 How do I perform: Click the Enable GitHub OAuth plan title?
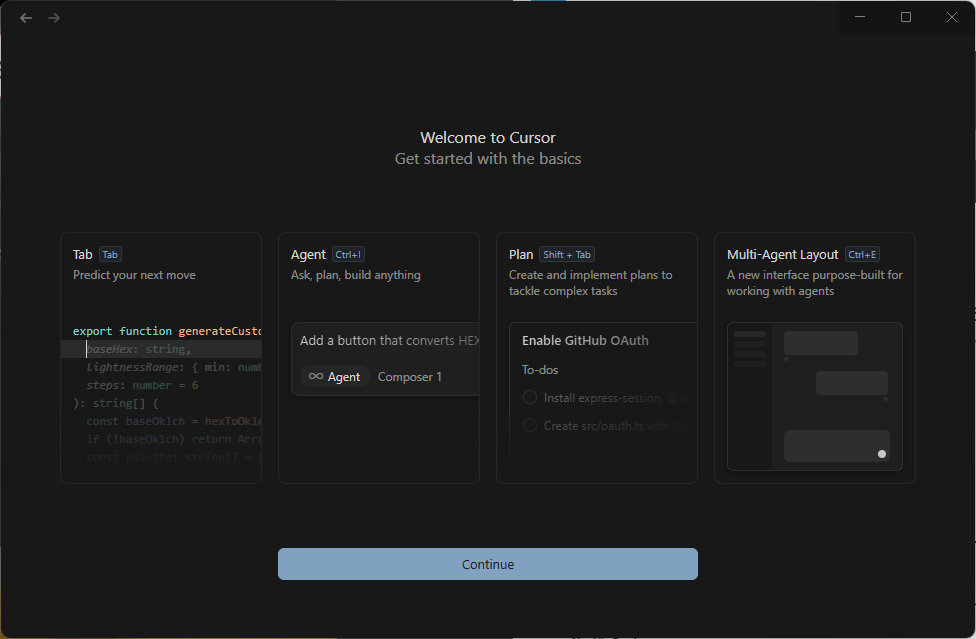(x=585, y=341)
